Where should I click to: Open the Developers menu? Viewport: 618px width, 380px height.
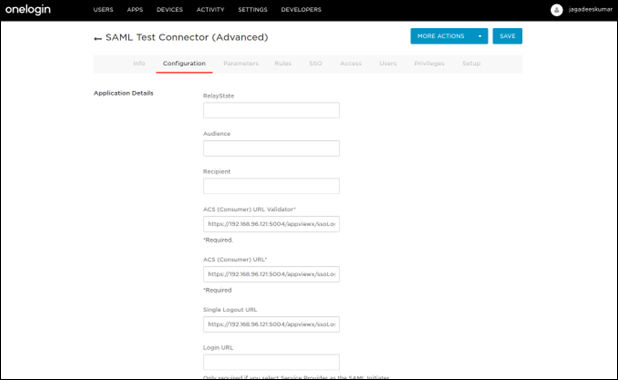[301, 9]
